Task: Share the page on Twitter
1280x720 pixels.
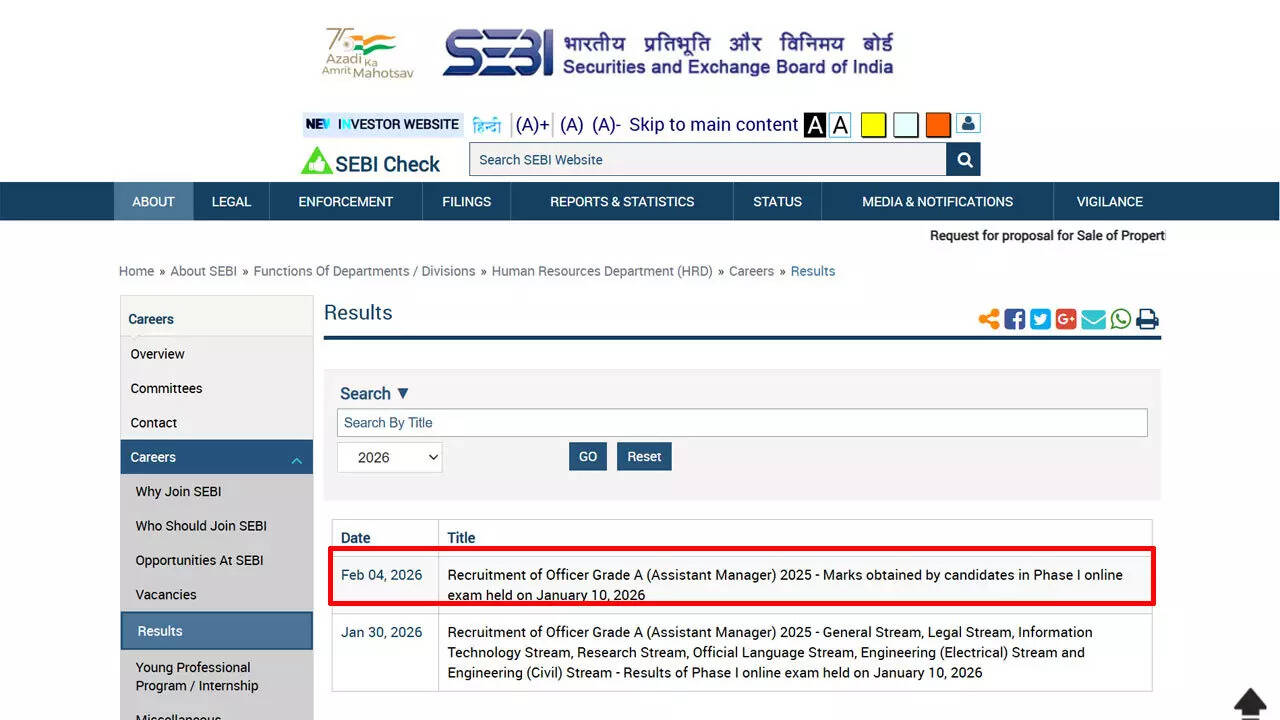Action: (x=1040, y=319)
